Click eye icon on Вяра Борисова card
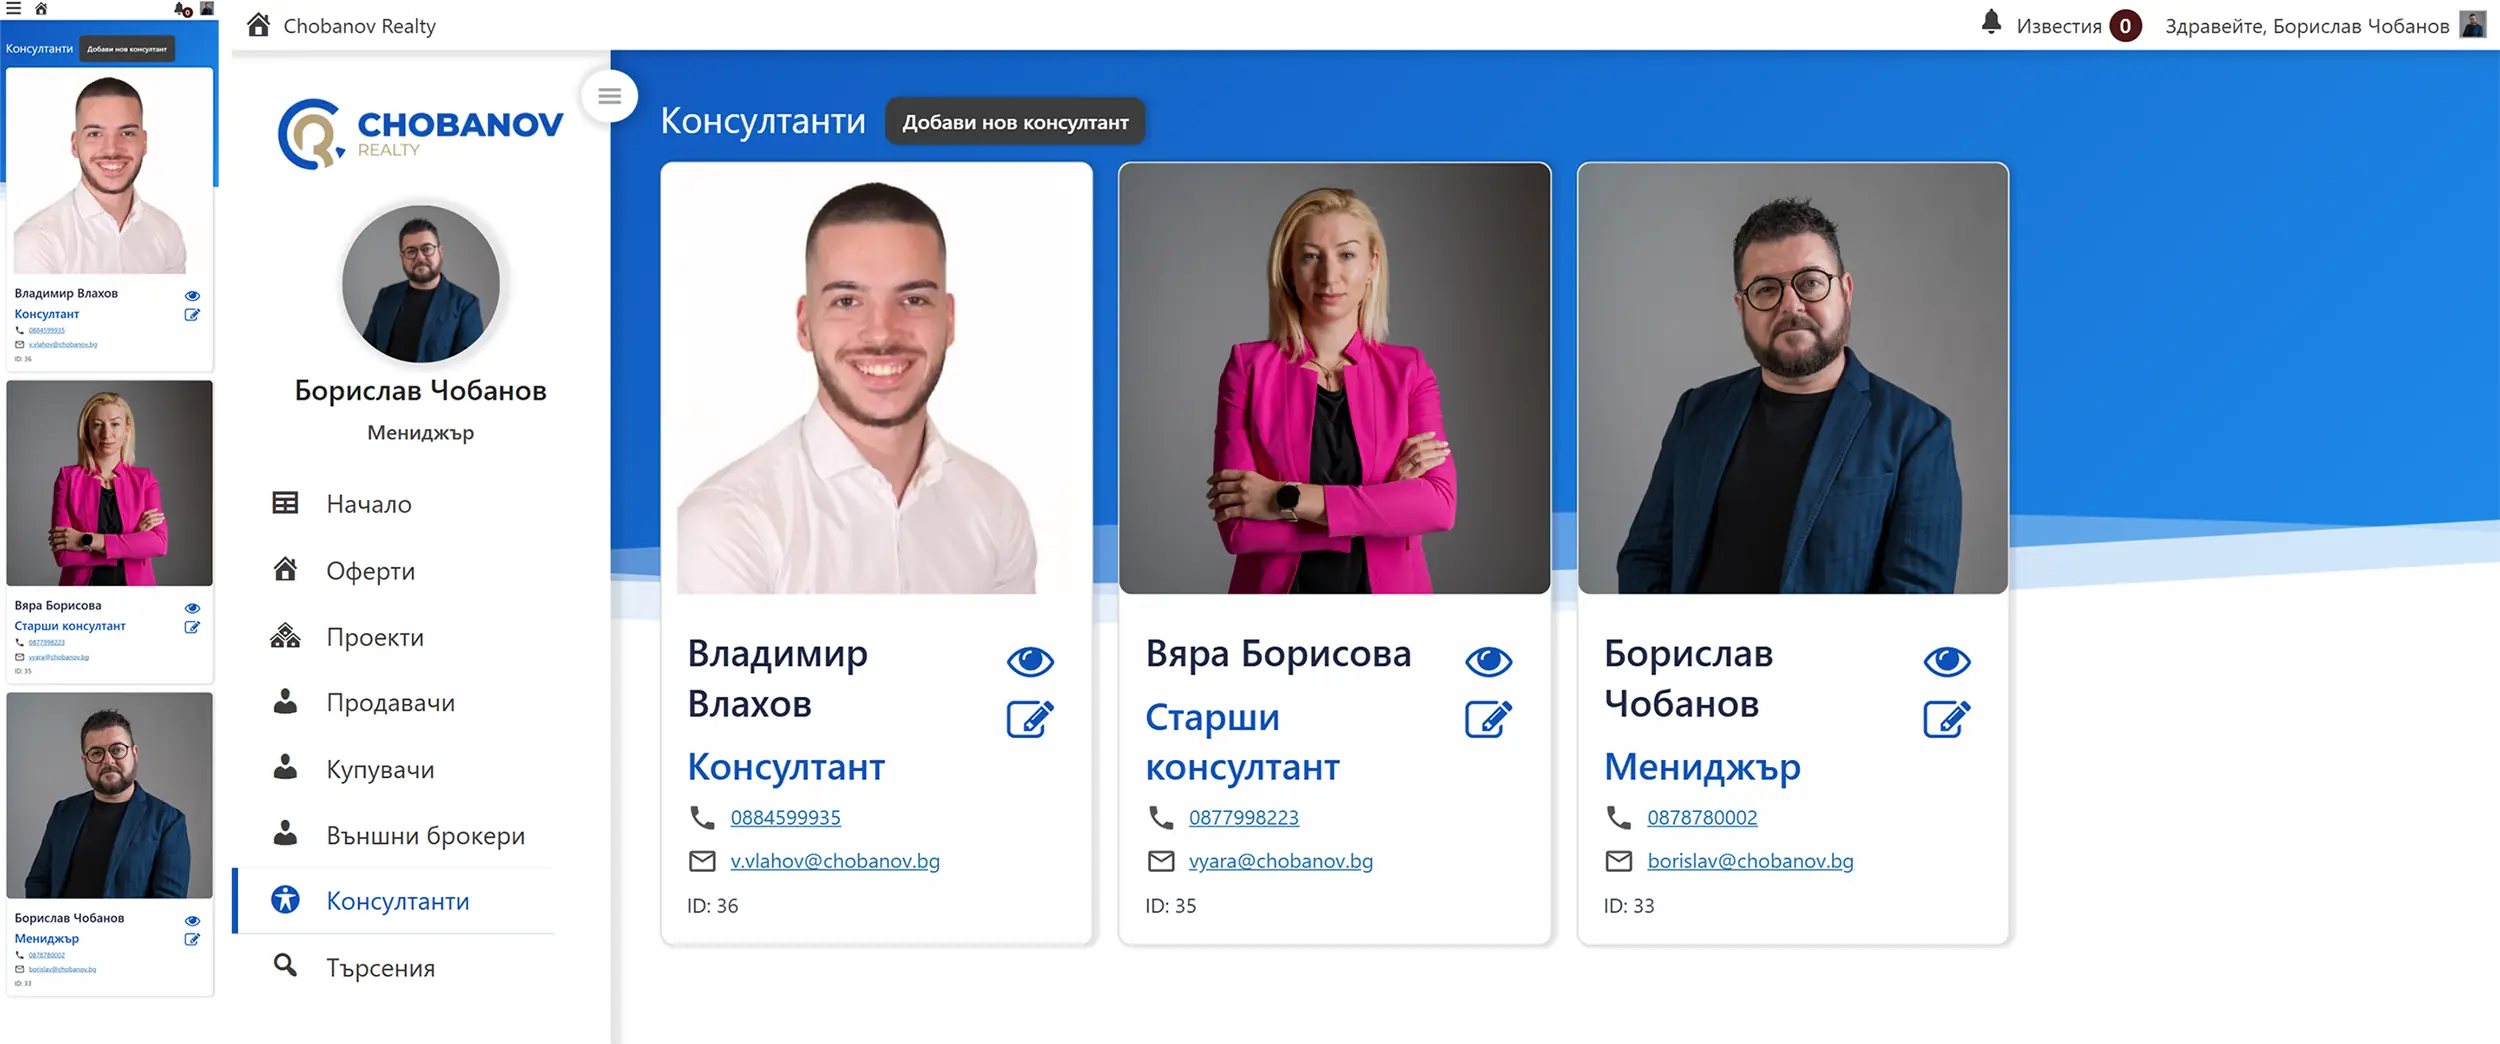Screen dimensions: 2500x1044 pos(1488,661)
